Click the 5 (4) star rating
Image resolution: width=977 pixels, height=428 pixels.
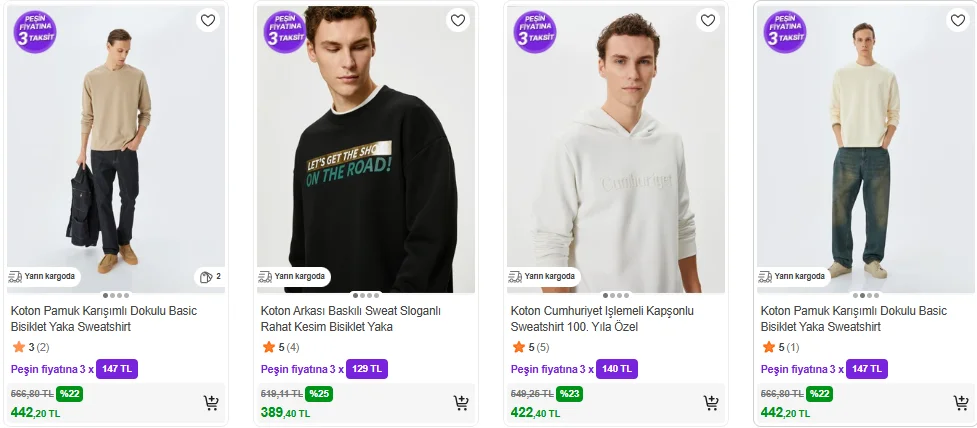coord(280,347)
